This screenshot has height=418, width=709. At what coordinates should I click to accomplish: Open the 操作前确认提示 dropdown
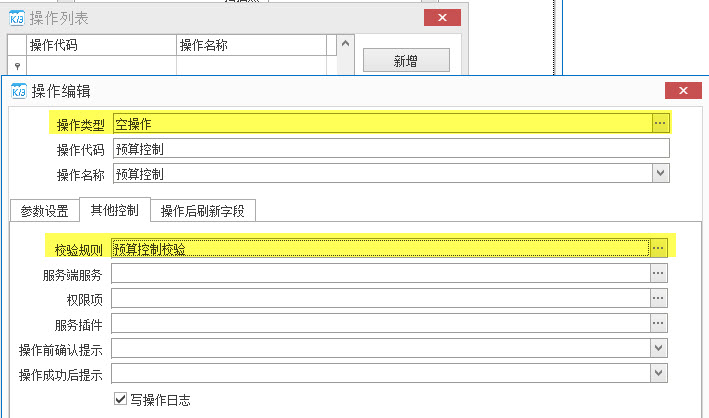click(x=659, y=348)
